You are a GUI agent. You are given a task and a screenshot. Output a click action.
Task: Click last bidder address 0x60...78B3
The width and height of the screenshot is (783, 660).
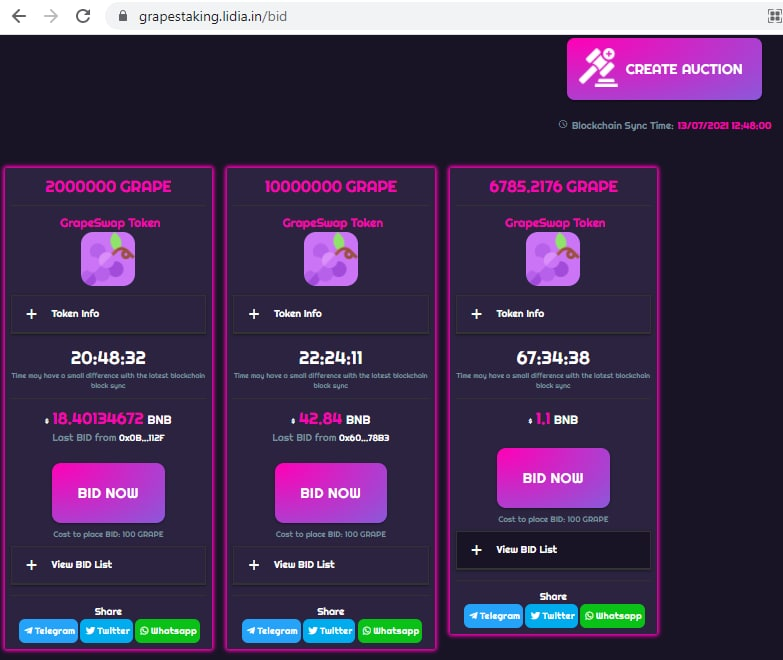[364, 438]
